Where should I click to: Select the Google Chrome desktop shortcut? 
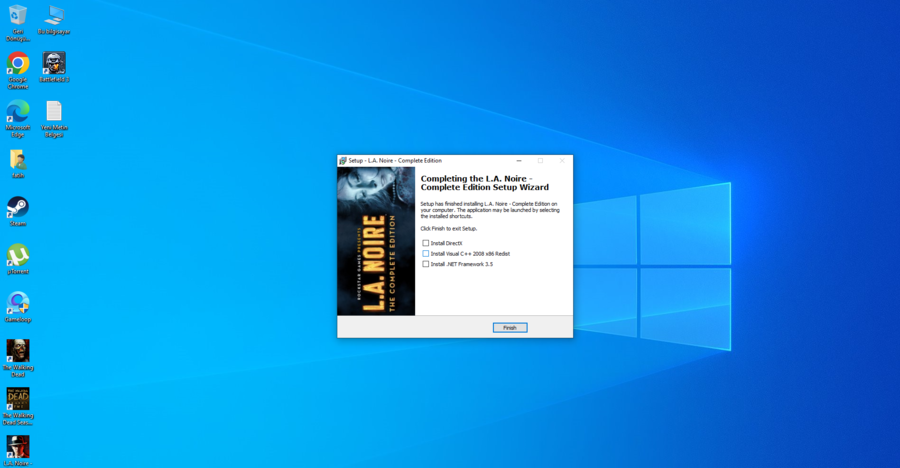tap(18, 71)
